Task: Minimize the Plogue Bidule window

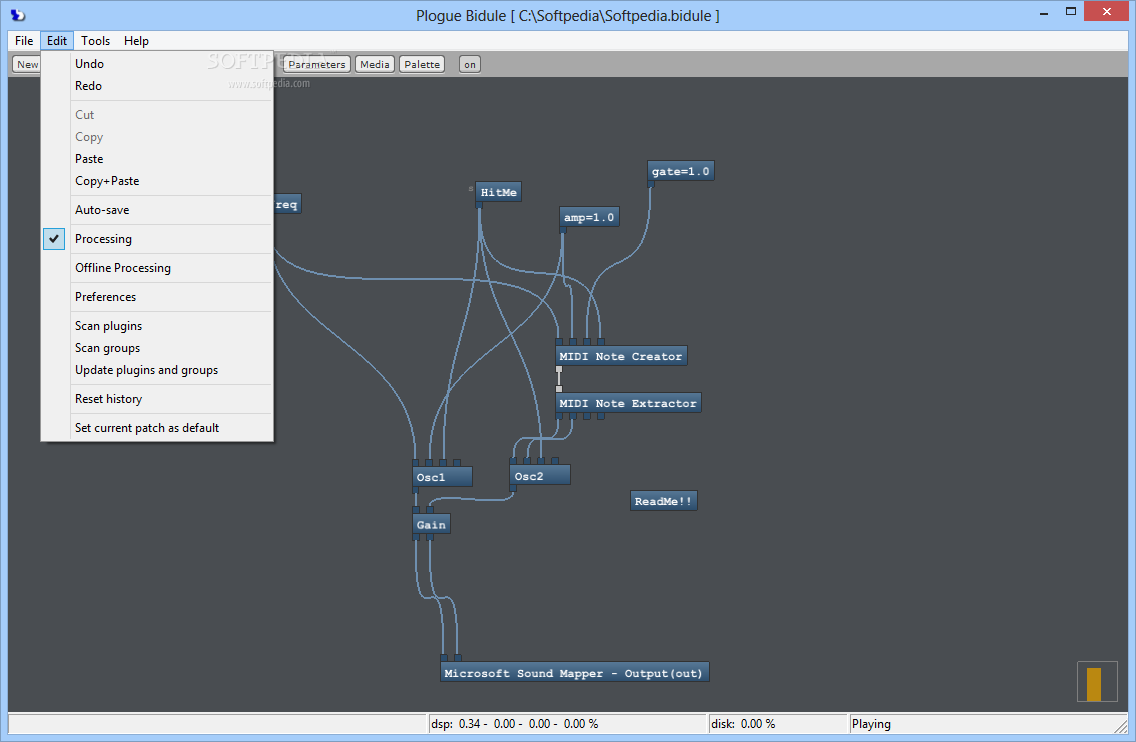Action: pos(1044,12)
